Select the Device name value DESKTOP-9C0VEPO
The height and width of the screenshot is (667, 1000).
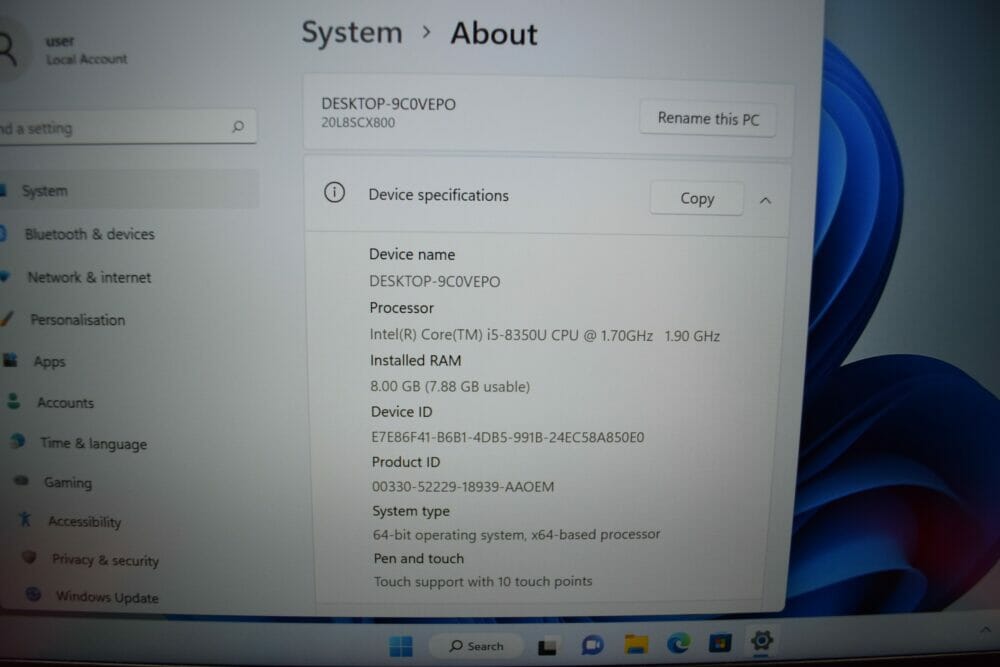pos(434,281)
